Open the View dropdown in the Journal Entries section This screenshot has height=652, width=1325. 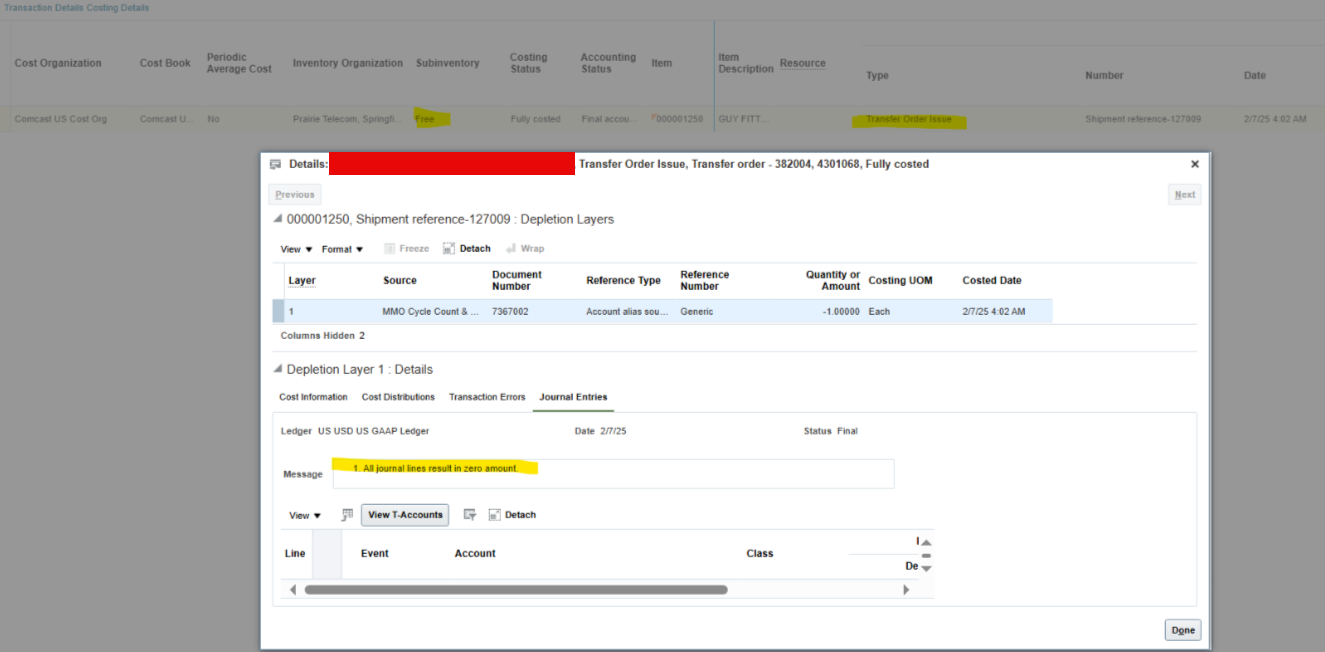point(304,514)
